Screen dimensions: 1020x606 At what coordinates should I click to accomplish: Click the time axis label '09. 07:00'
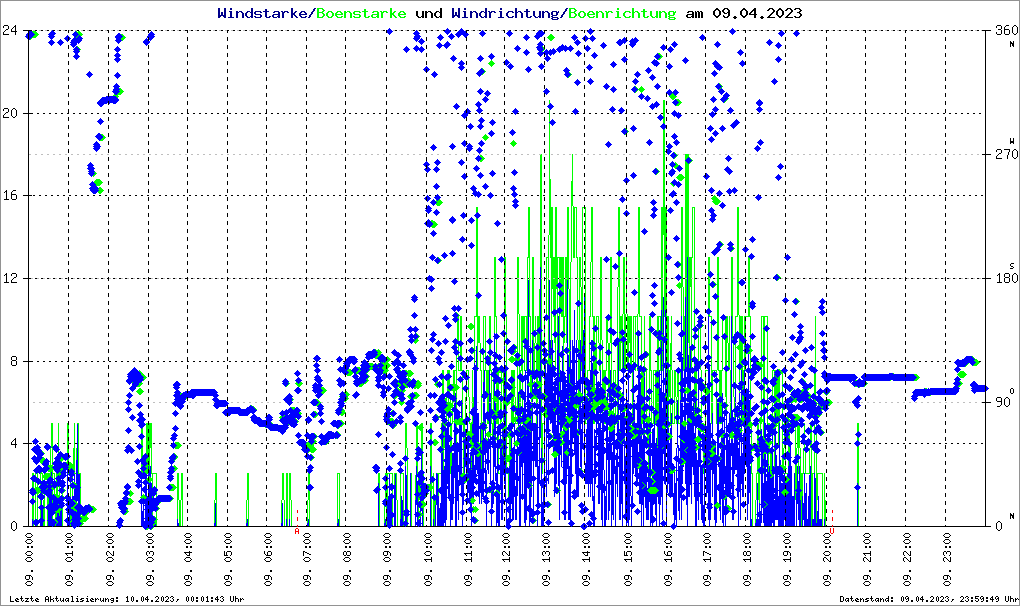(x=308, y=560)
